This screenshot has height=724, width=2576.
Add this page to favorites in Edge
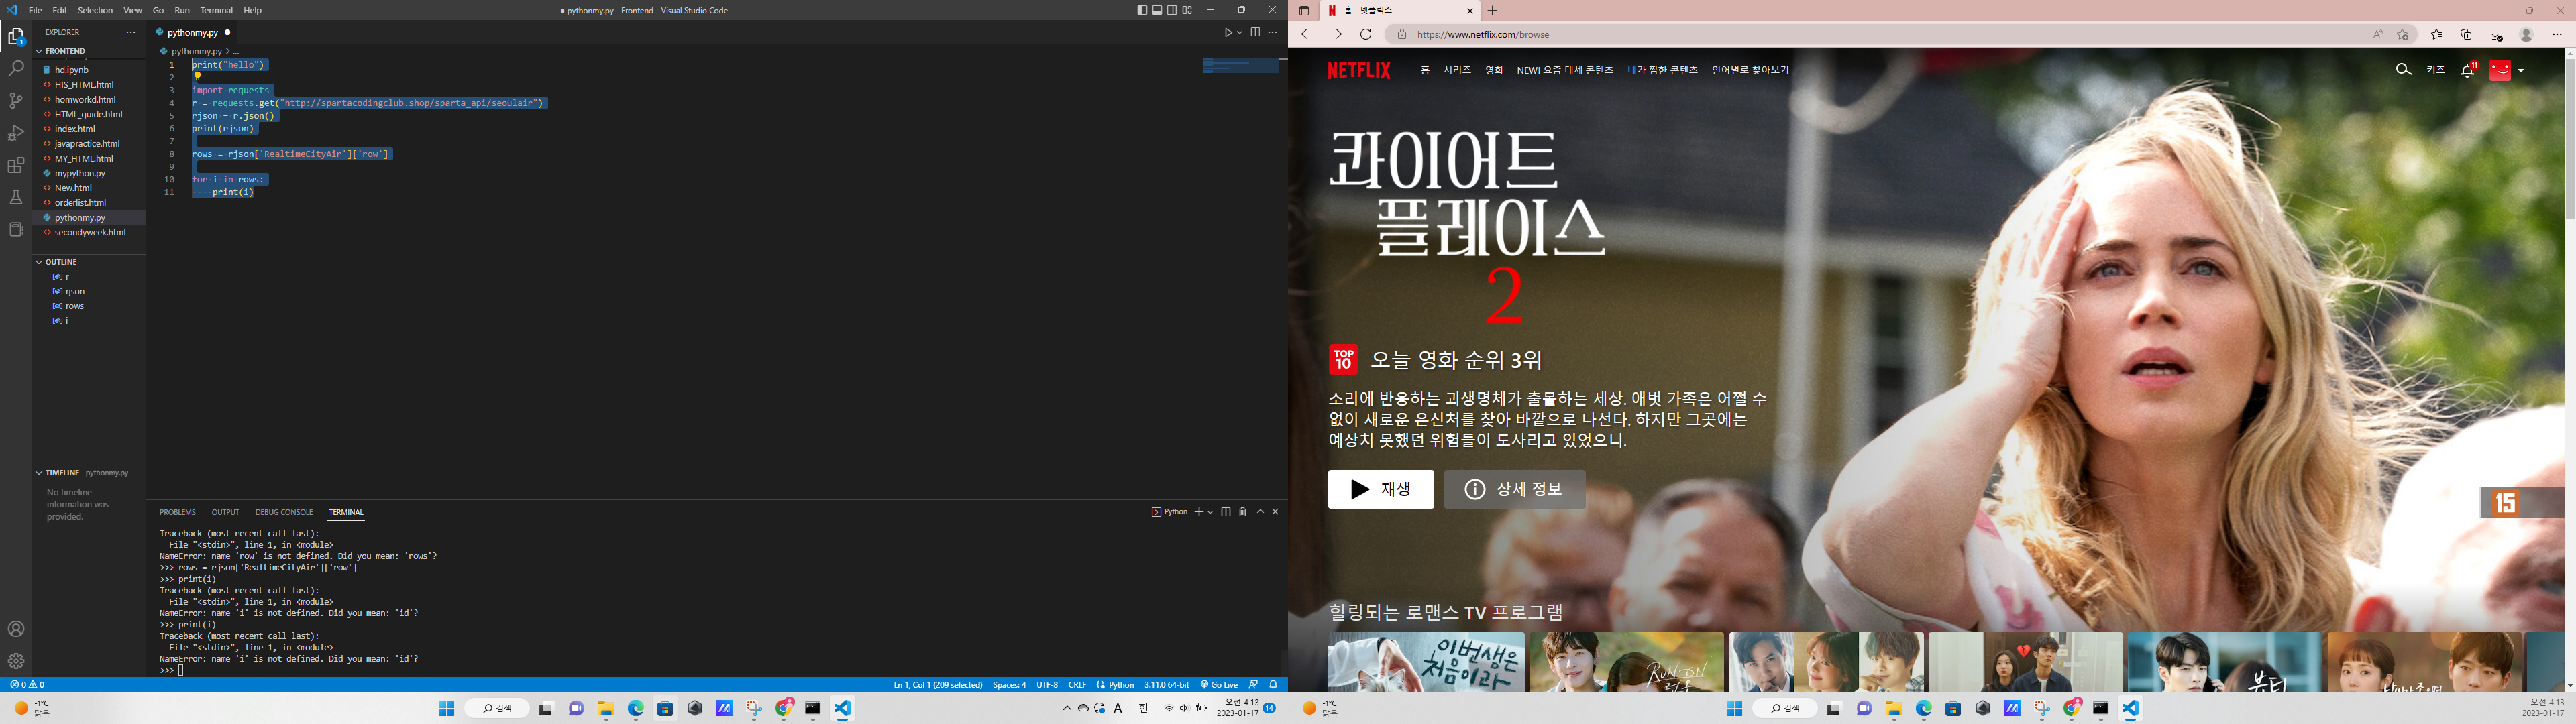(x=2402, y=34)
